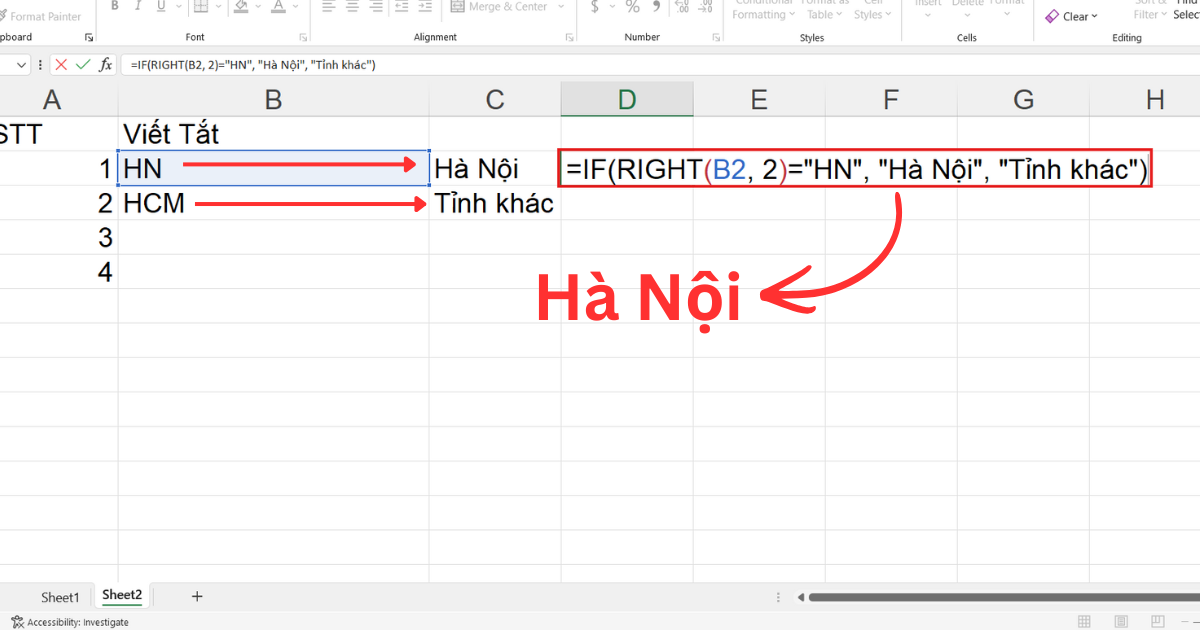Switch to the Sheet1 tab
This screenshot has height=630, width=1200.
(x=60, y=596)
